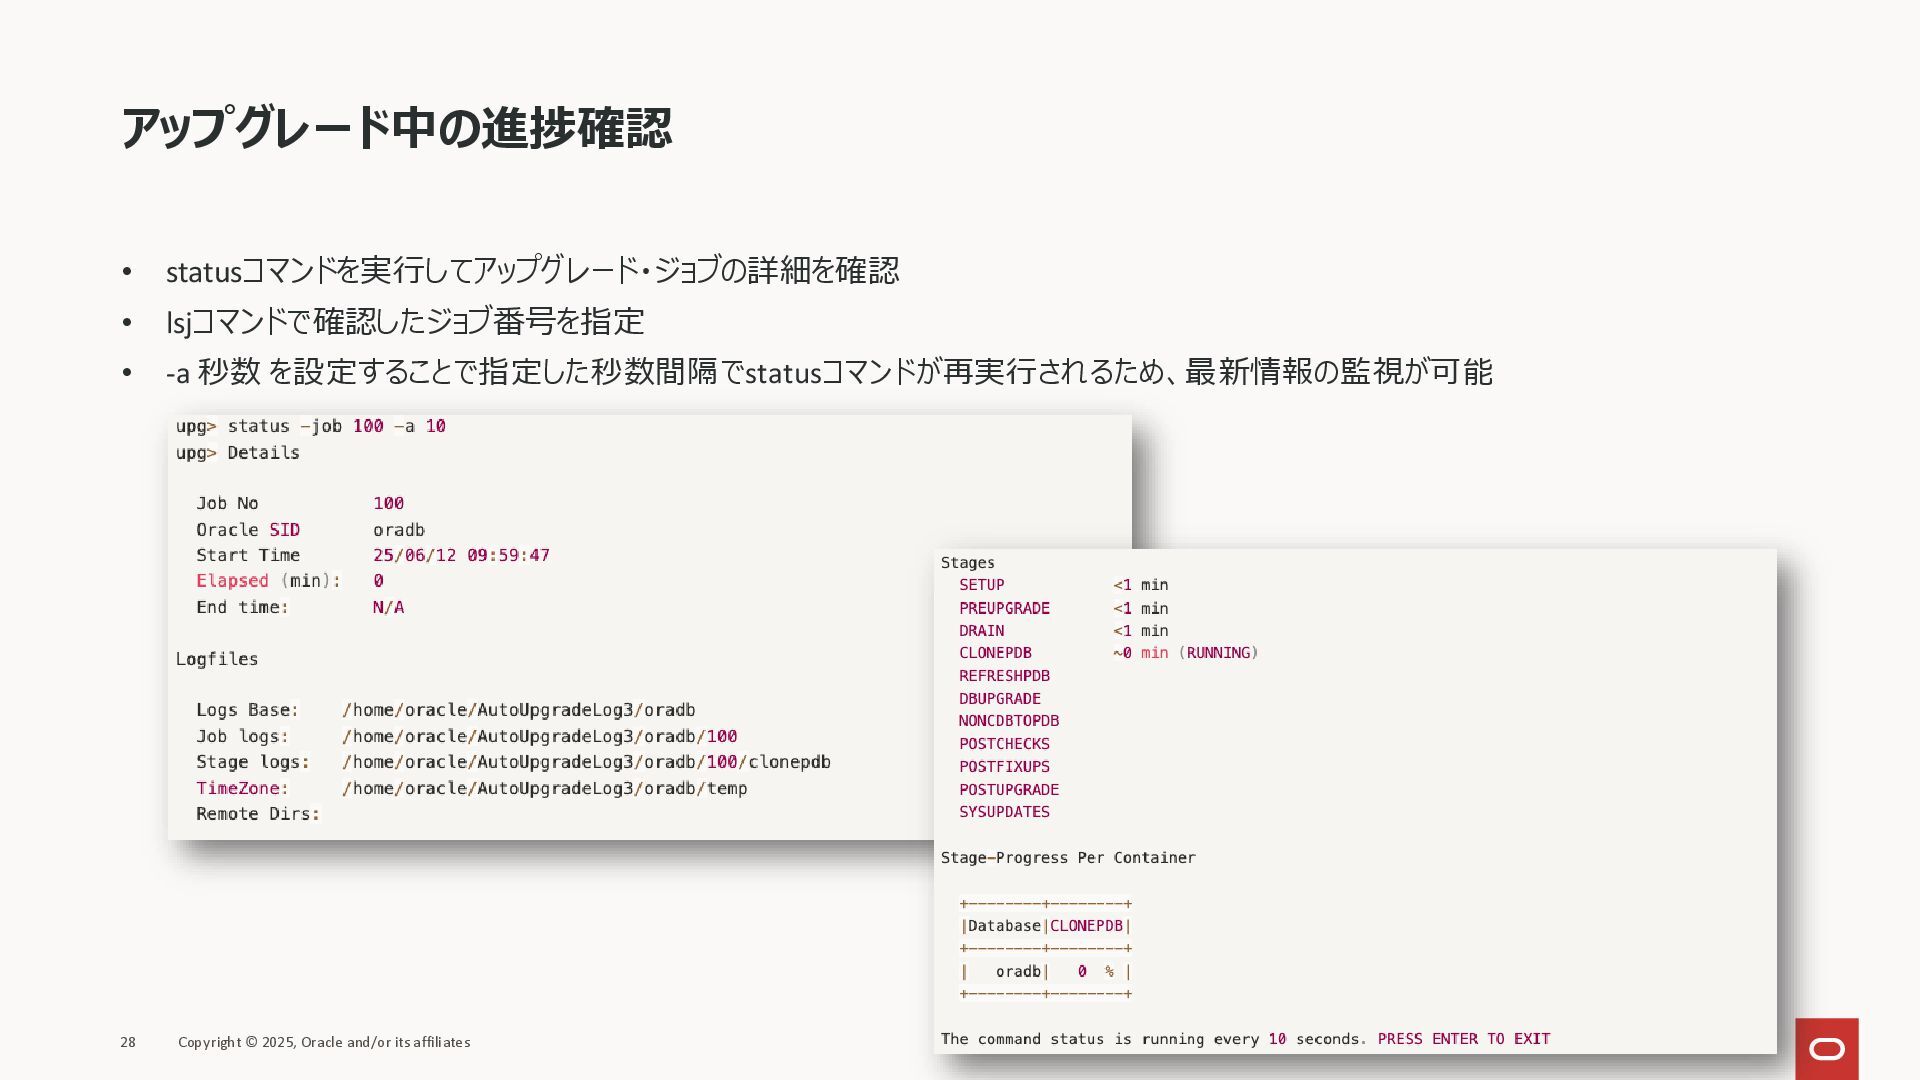Click the Copyright © 2025 Oracle footer
Screen dimensions: 1920x1080
[x=324, y=1042]
